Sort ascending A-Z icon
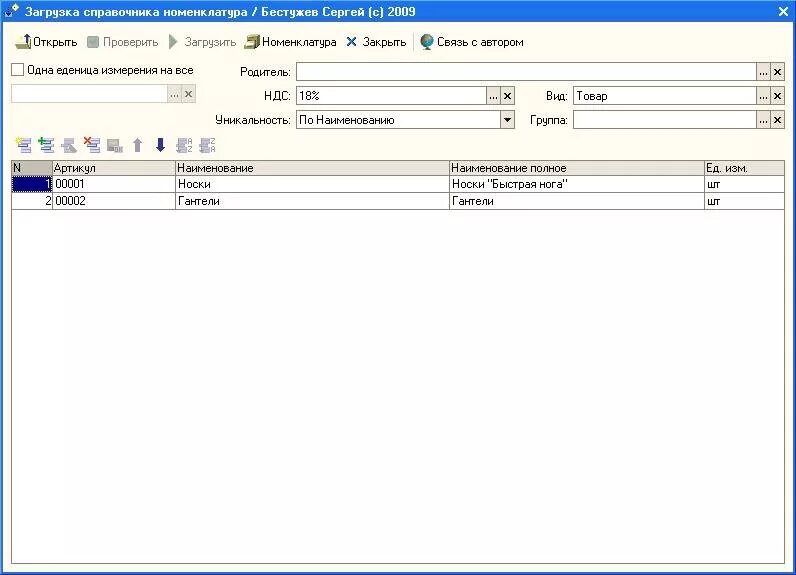The width and height of the screenshot is (796, 575). tap(184, 146)
